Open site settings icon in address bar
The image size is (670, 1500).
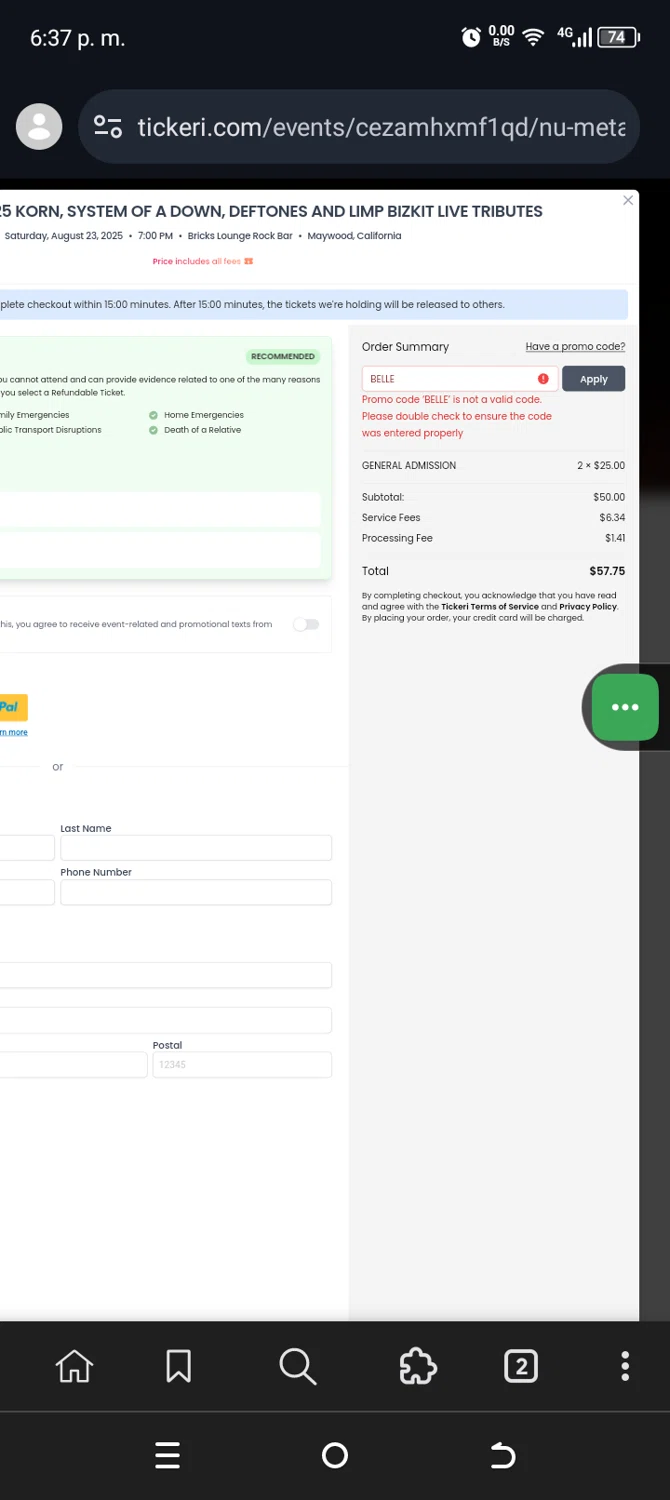107,127
